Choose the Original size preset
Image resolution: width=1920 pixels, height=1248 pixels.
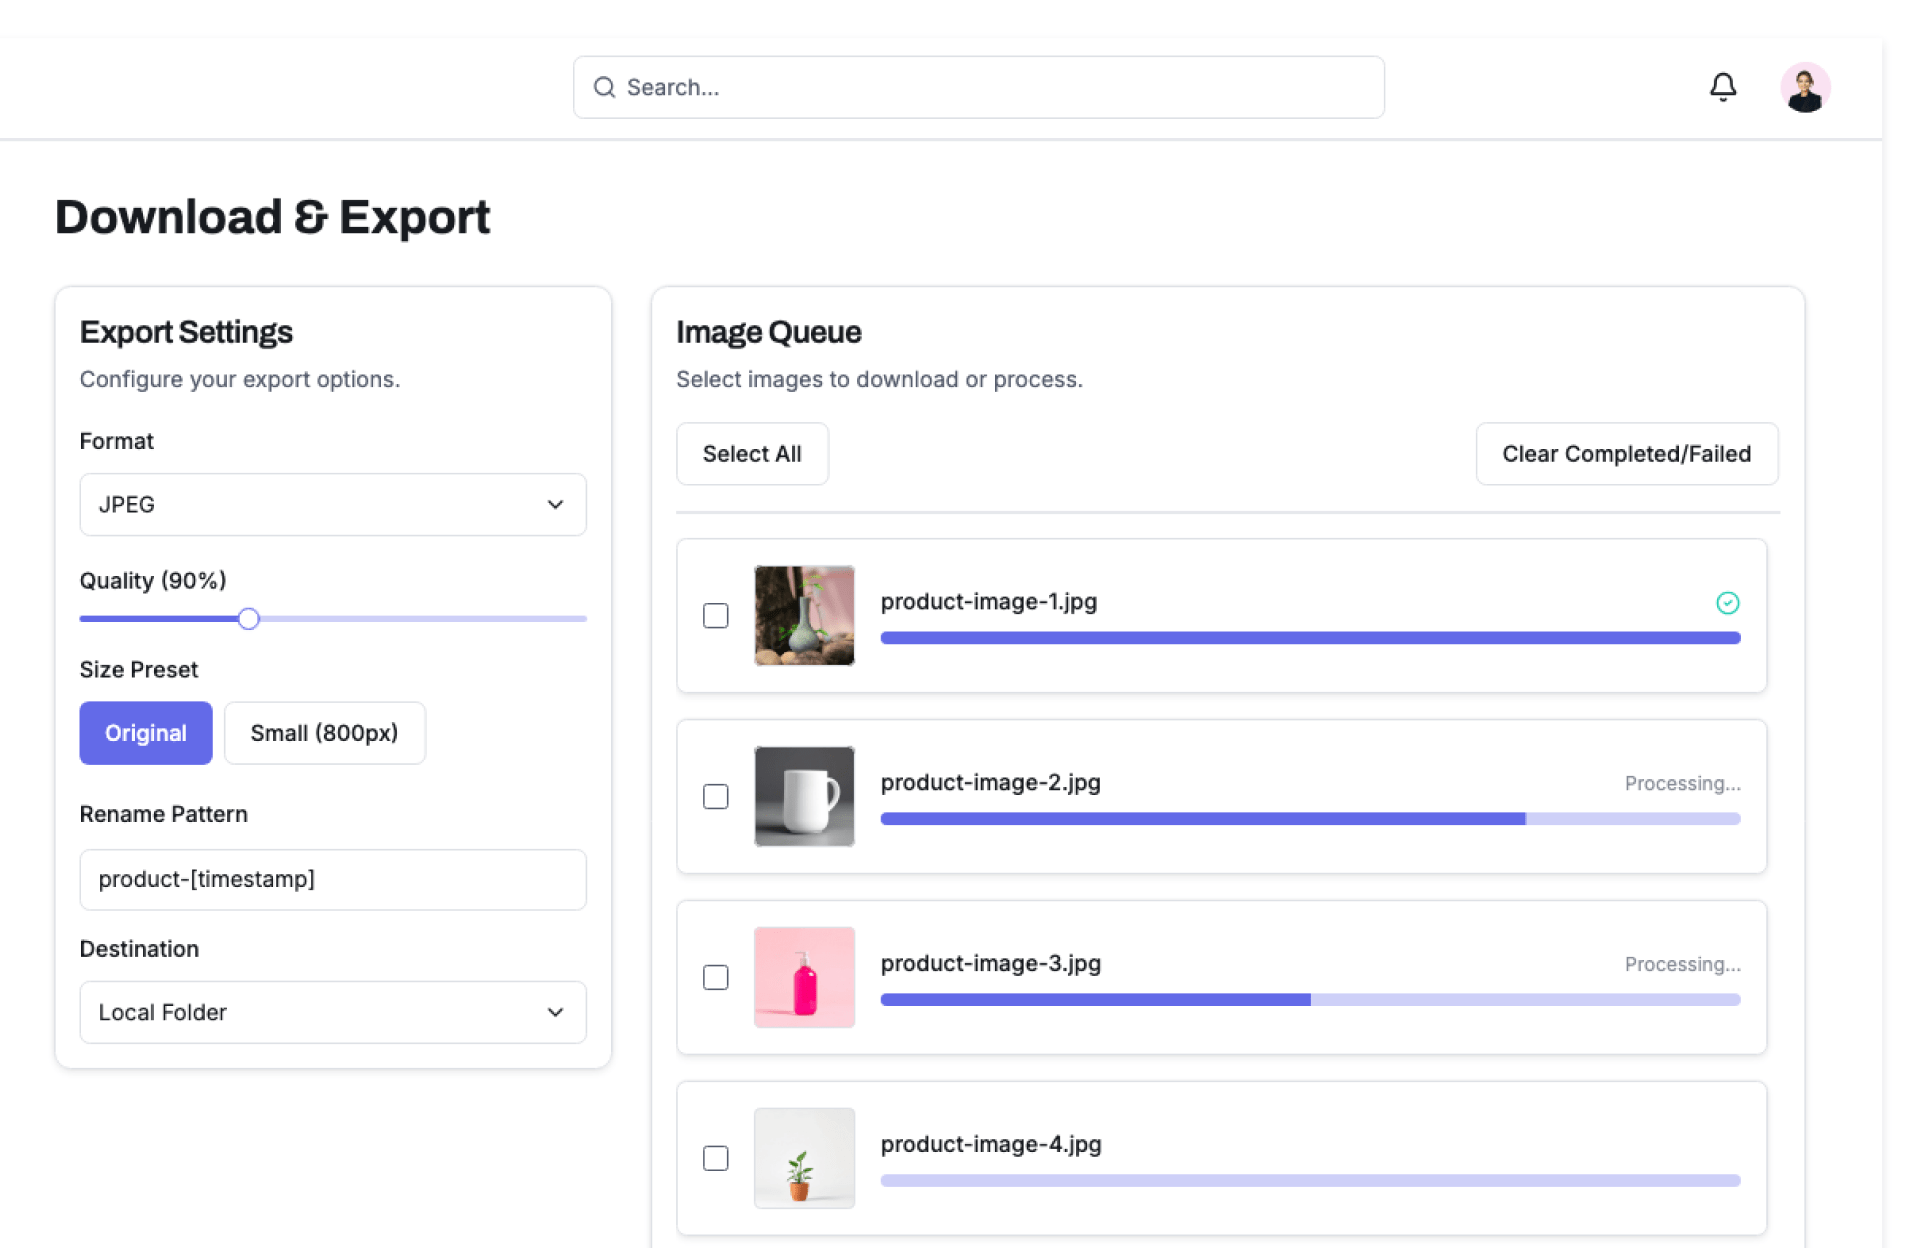pyautogui.click(x=146, y=733)
